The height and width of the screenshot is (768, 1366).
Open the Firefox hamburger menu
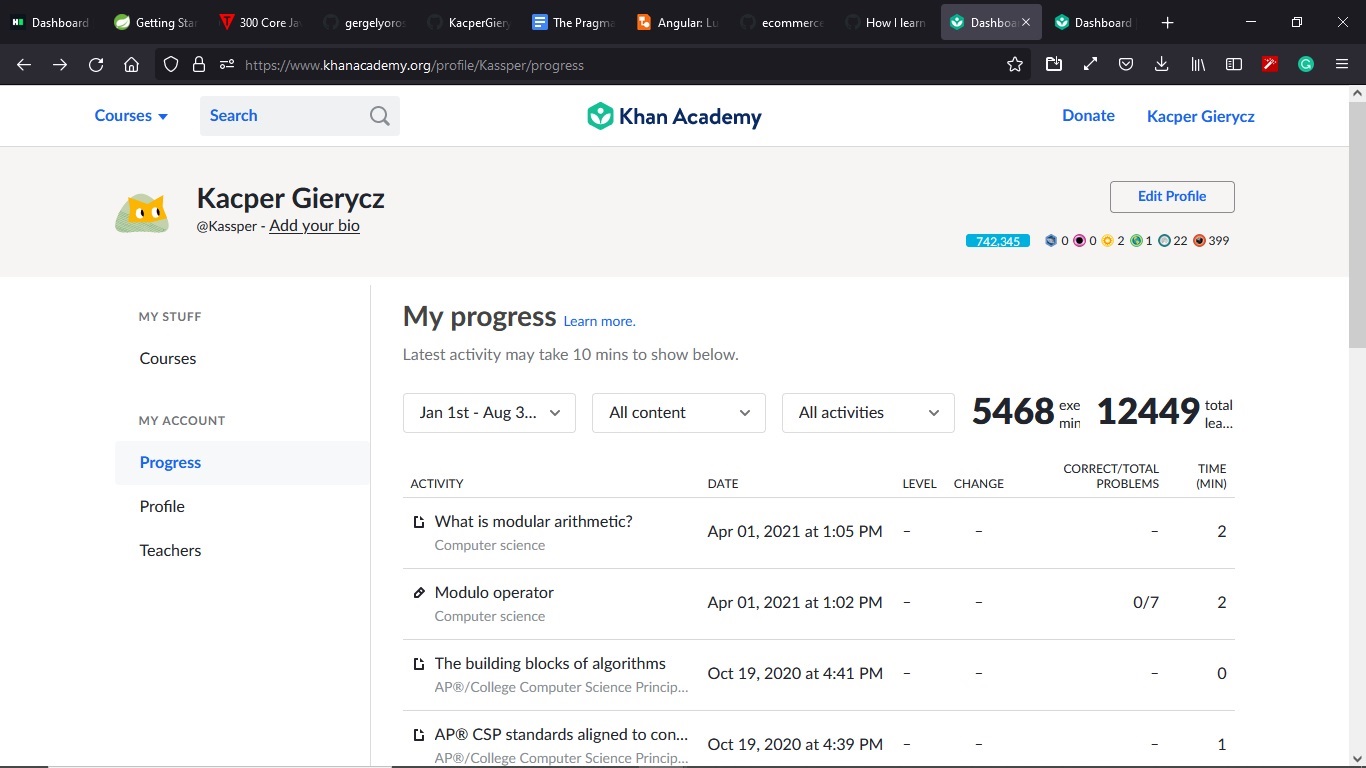pos(1342,65)
